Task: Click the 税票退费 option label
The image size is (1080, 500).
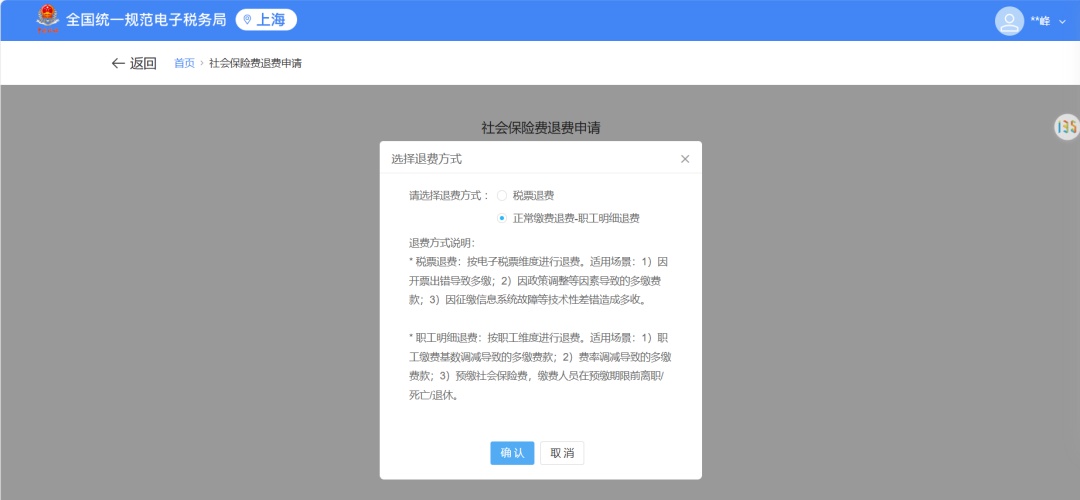Action: [x=533, y=196]
